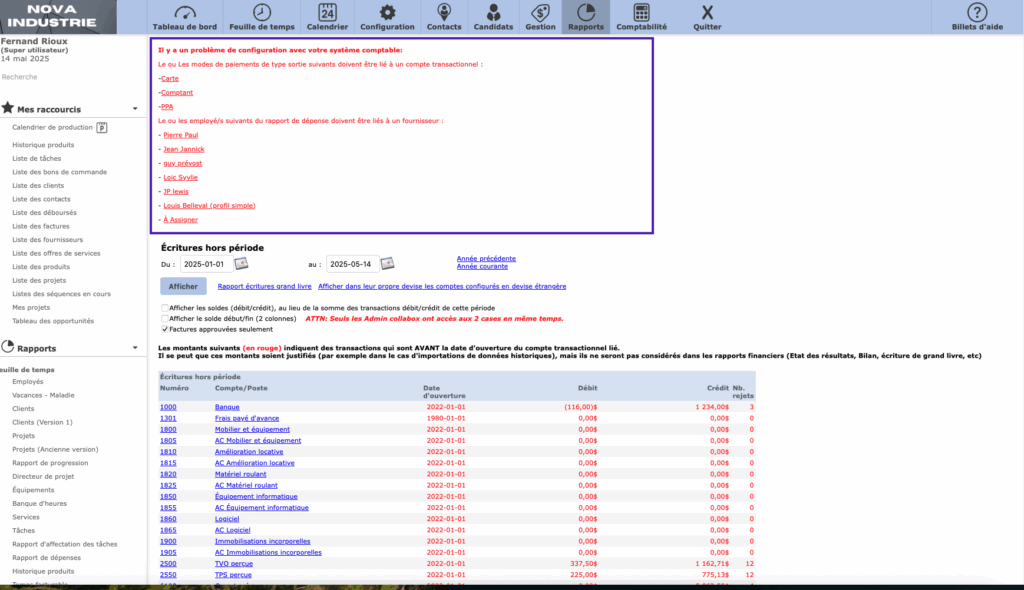
Task: Enable Afficher les soldes (débit/crédit) checkbox
Action: point(165,308)
